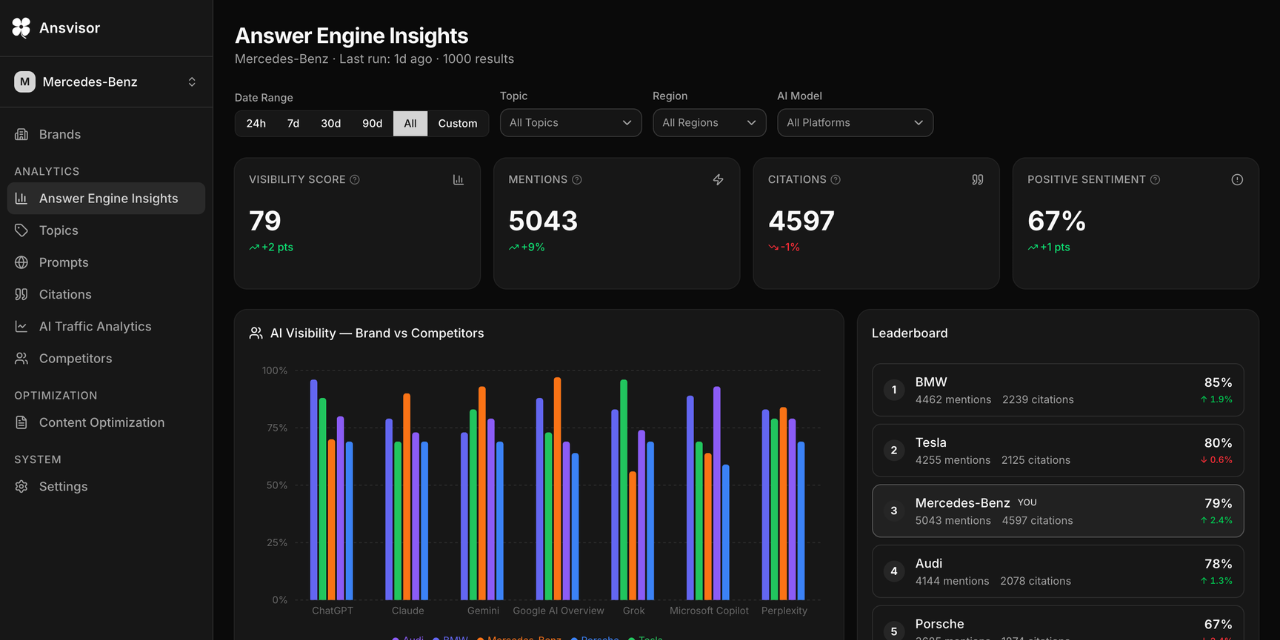
Task: Open the Competitors page
Action: (106, 358)
